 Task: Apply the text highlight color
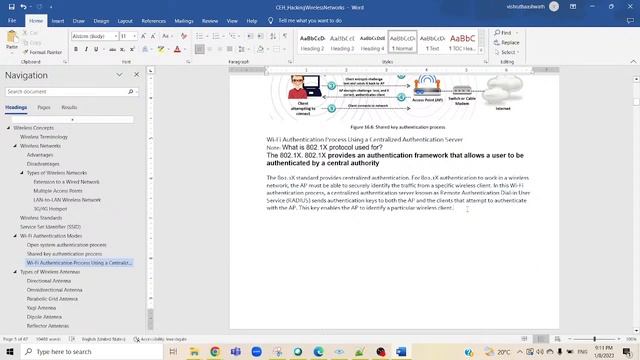(x=161, y=49)
